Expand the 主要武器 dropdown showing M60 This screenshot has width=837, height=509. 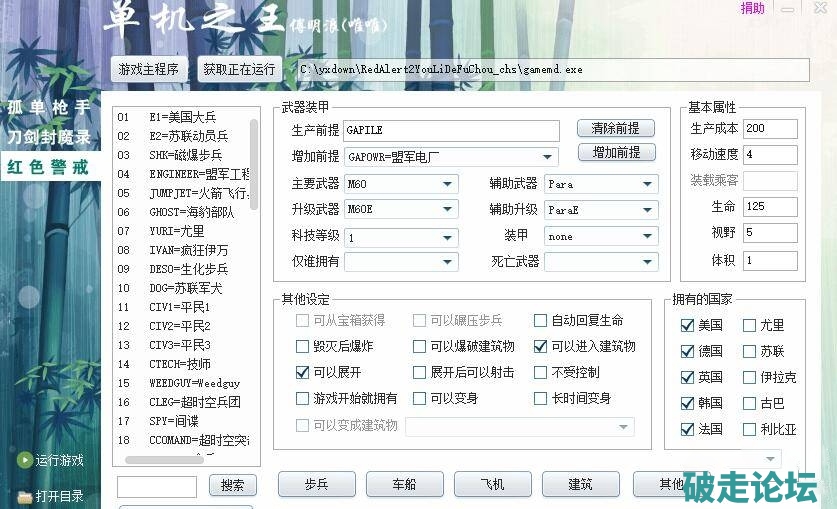point(447,184)
